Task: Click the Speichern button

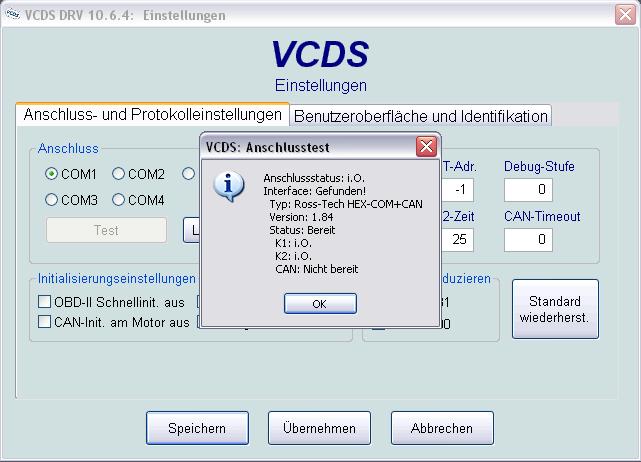Action: point(197,428)
